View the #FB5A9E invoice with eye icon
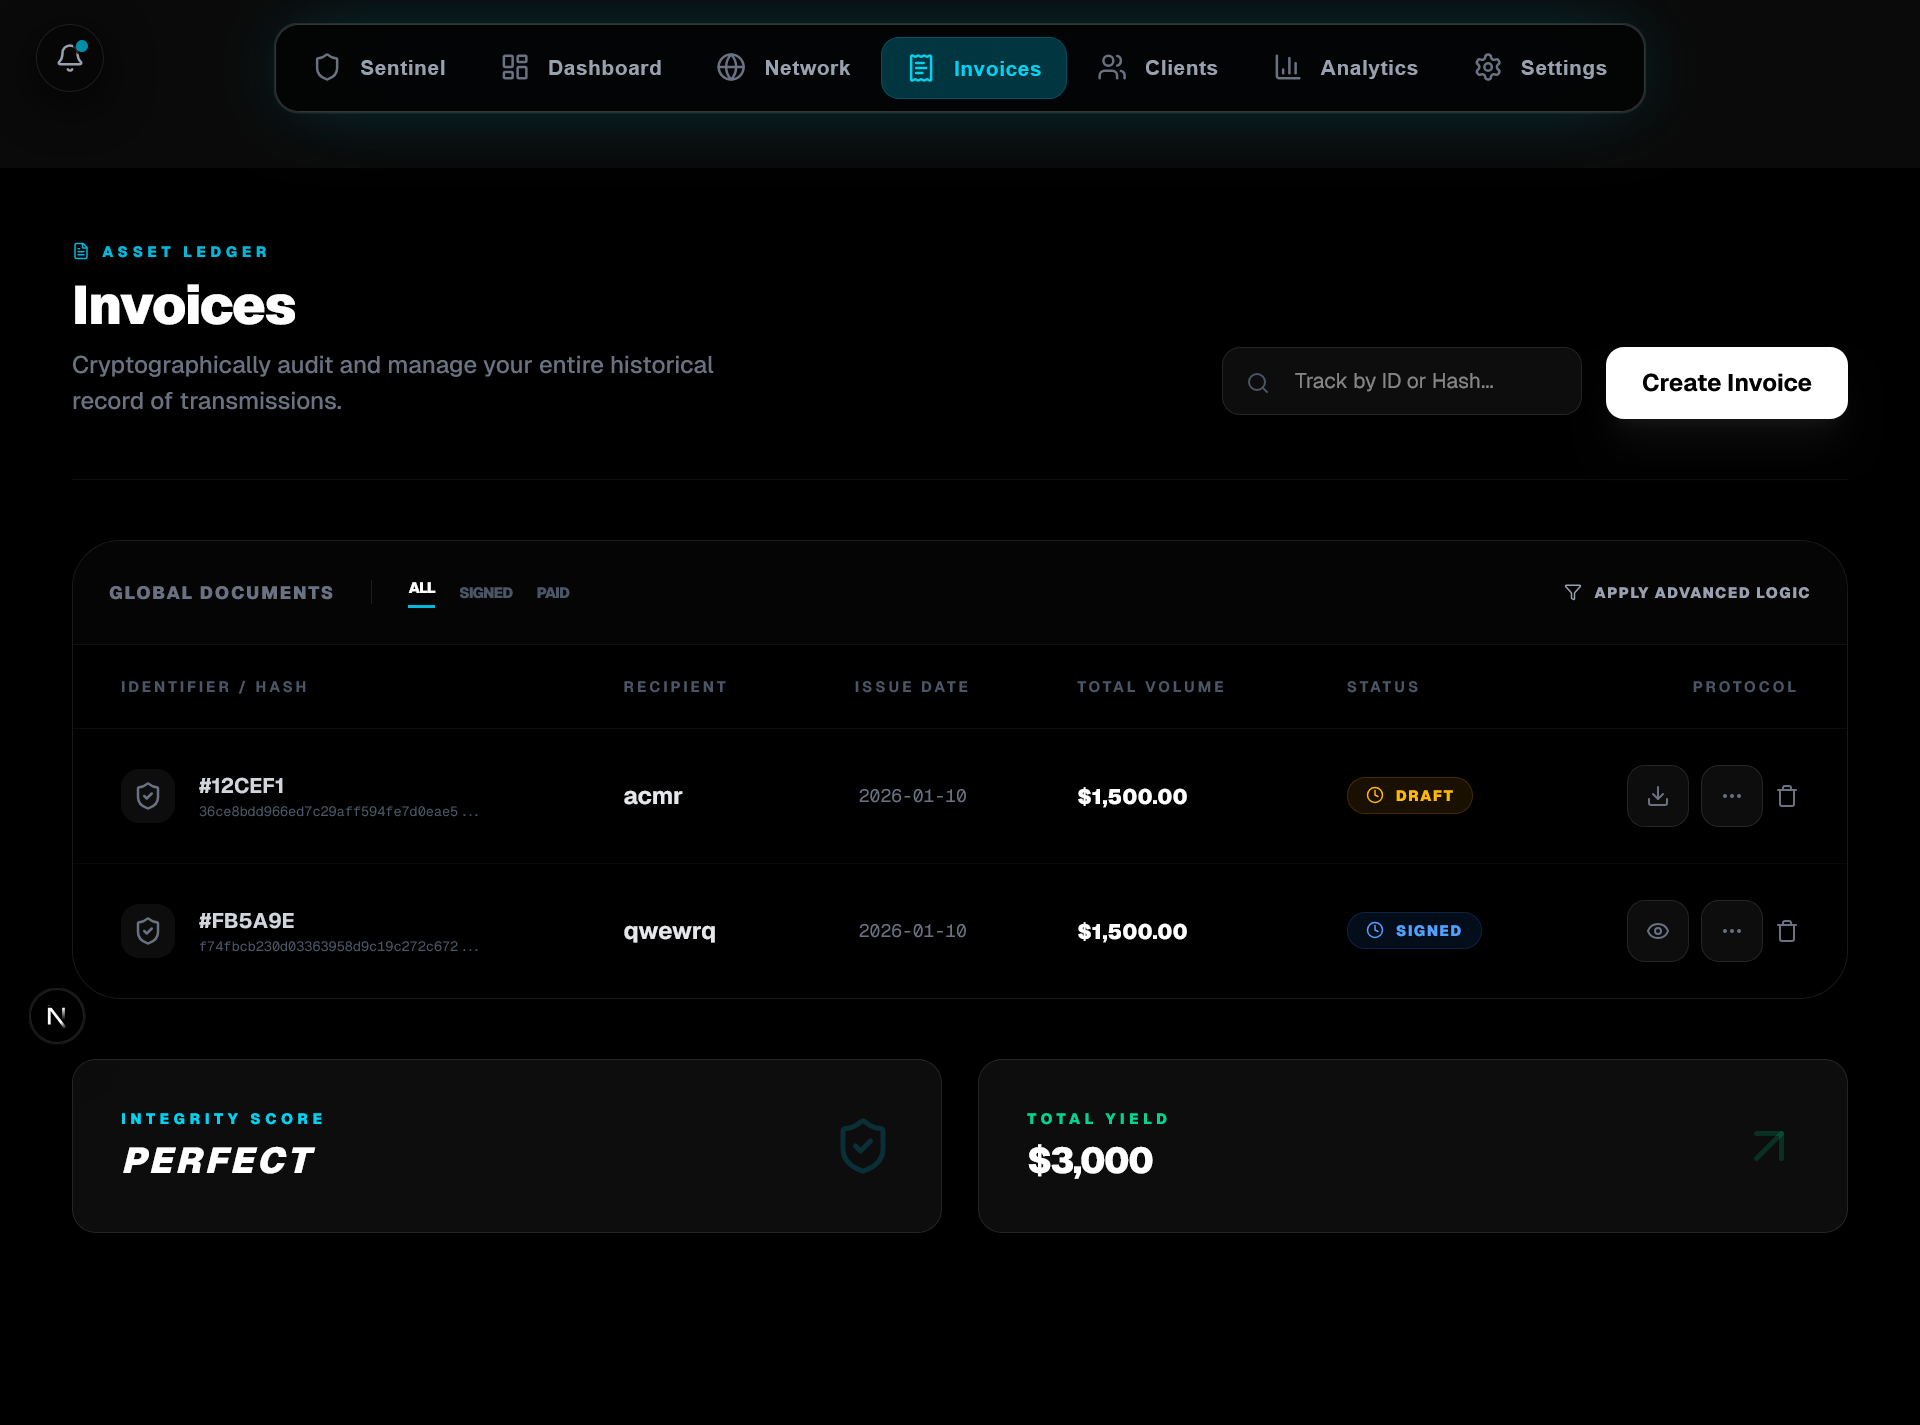1920x1425 pixels. point(1657,931)
